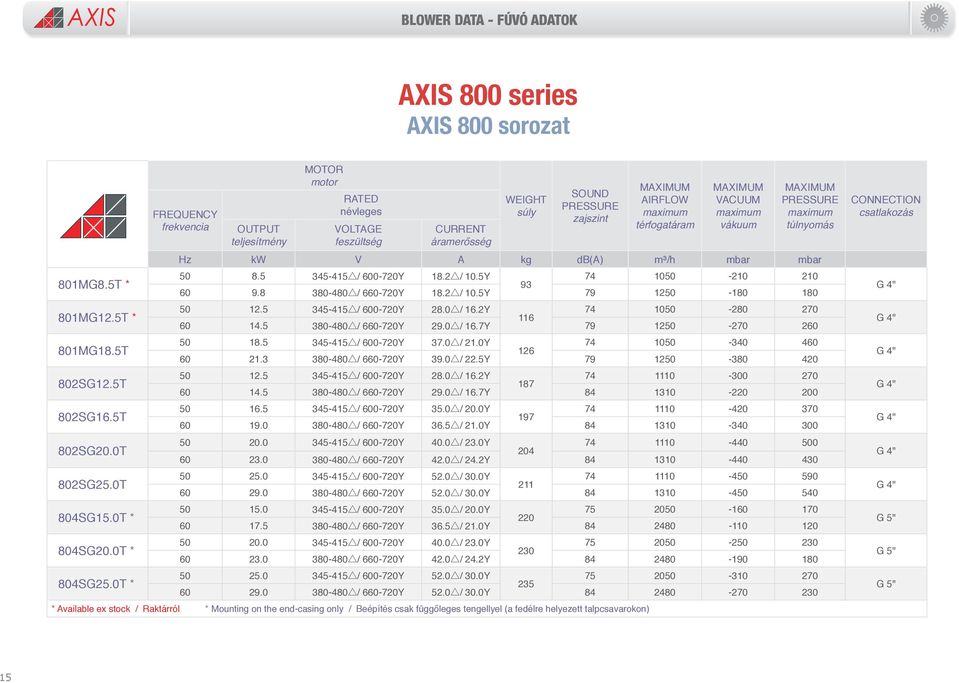The image size is (959, 683).
Task: Select the weight value 93
Action: 526,284
